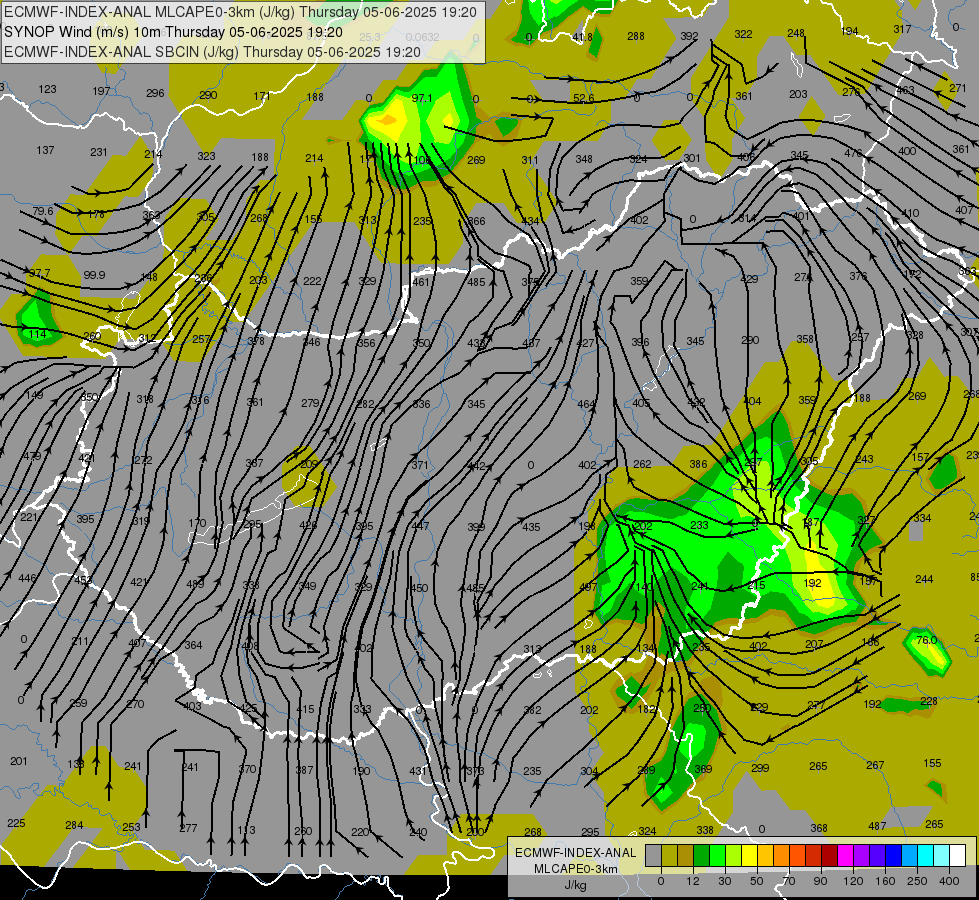This screenshot has width=979, height=900.
Task: Click the purple swatch in the legend
Action: pyautogui.click(x=862, y=856)
